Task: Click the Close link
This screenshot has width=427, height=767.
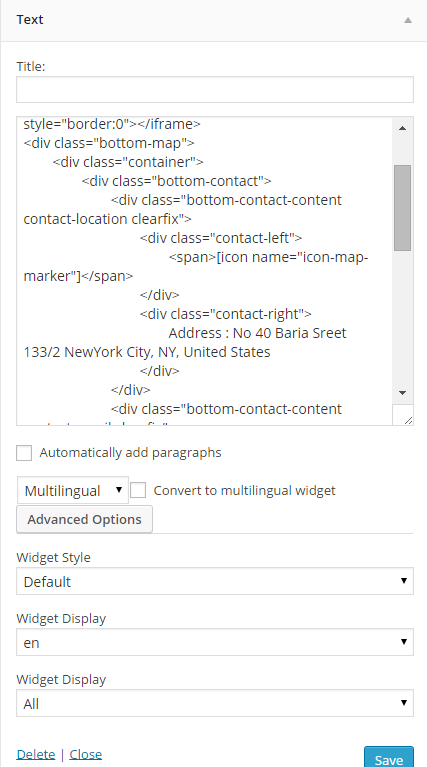Action: (x=86, y=754)
